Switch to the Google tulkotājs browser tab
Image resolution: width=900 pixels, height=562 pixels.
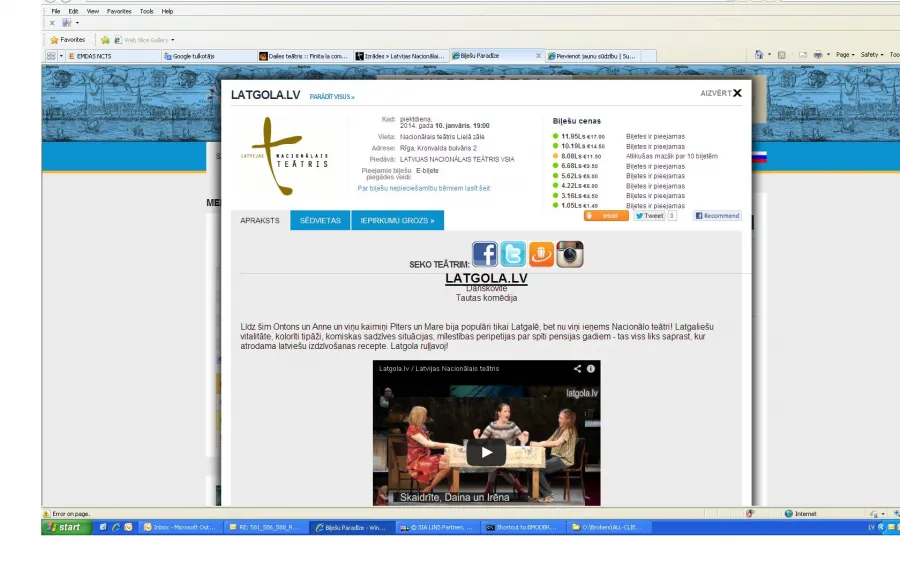(x=209, y=56)
